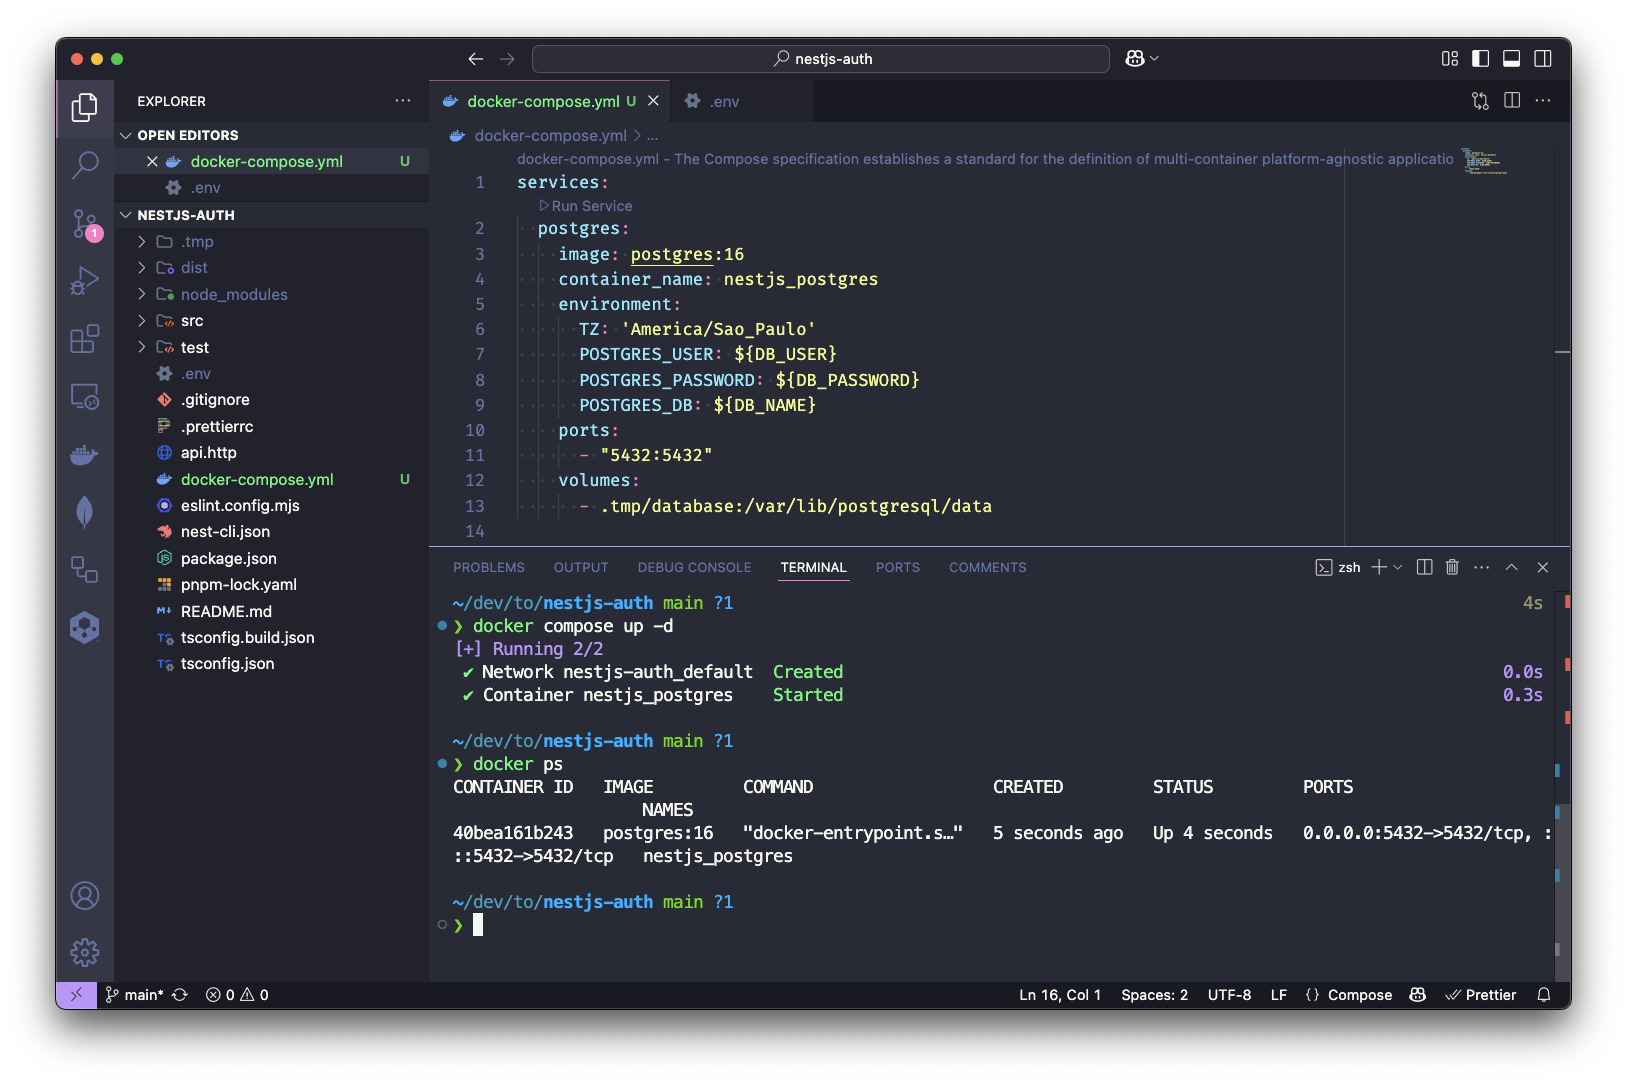Open the Accounts menu icon
1627x1083 pixels.
[85, 895]
